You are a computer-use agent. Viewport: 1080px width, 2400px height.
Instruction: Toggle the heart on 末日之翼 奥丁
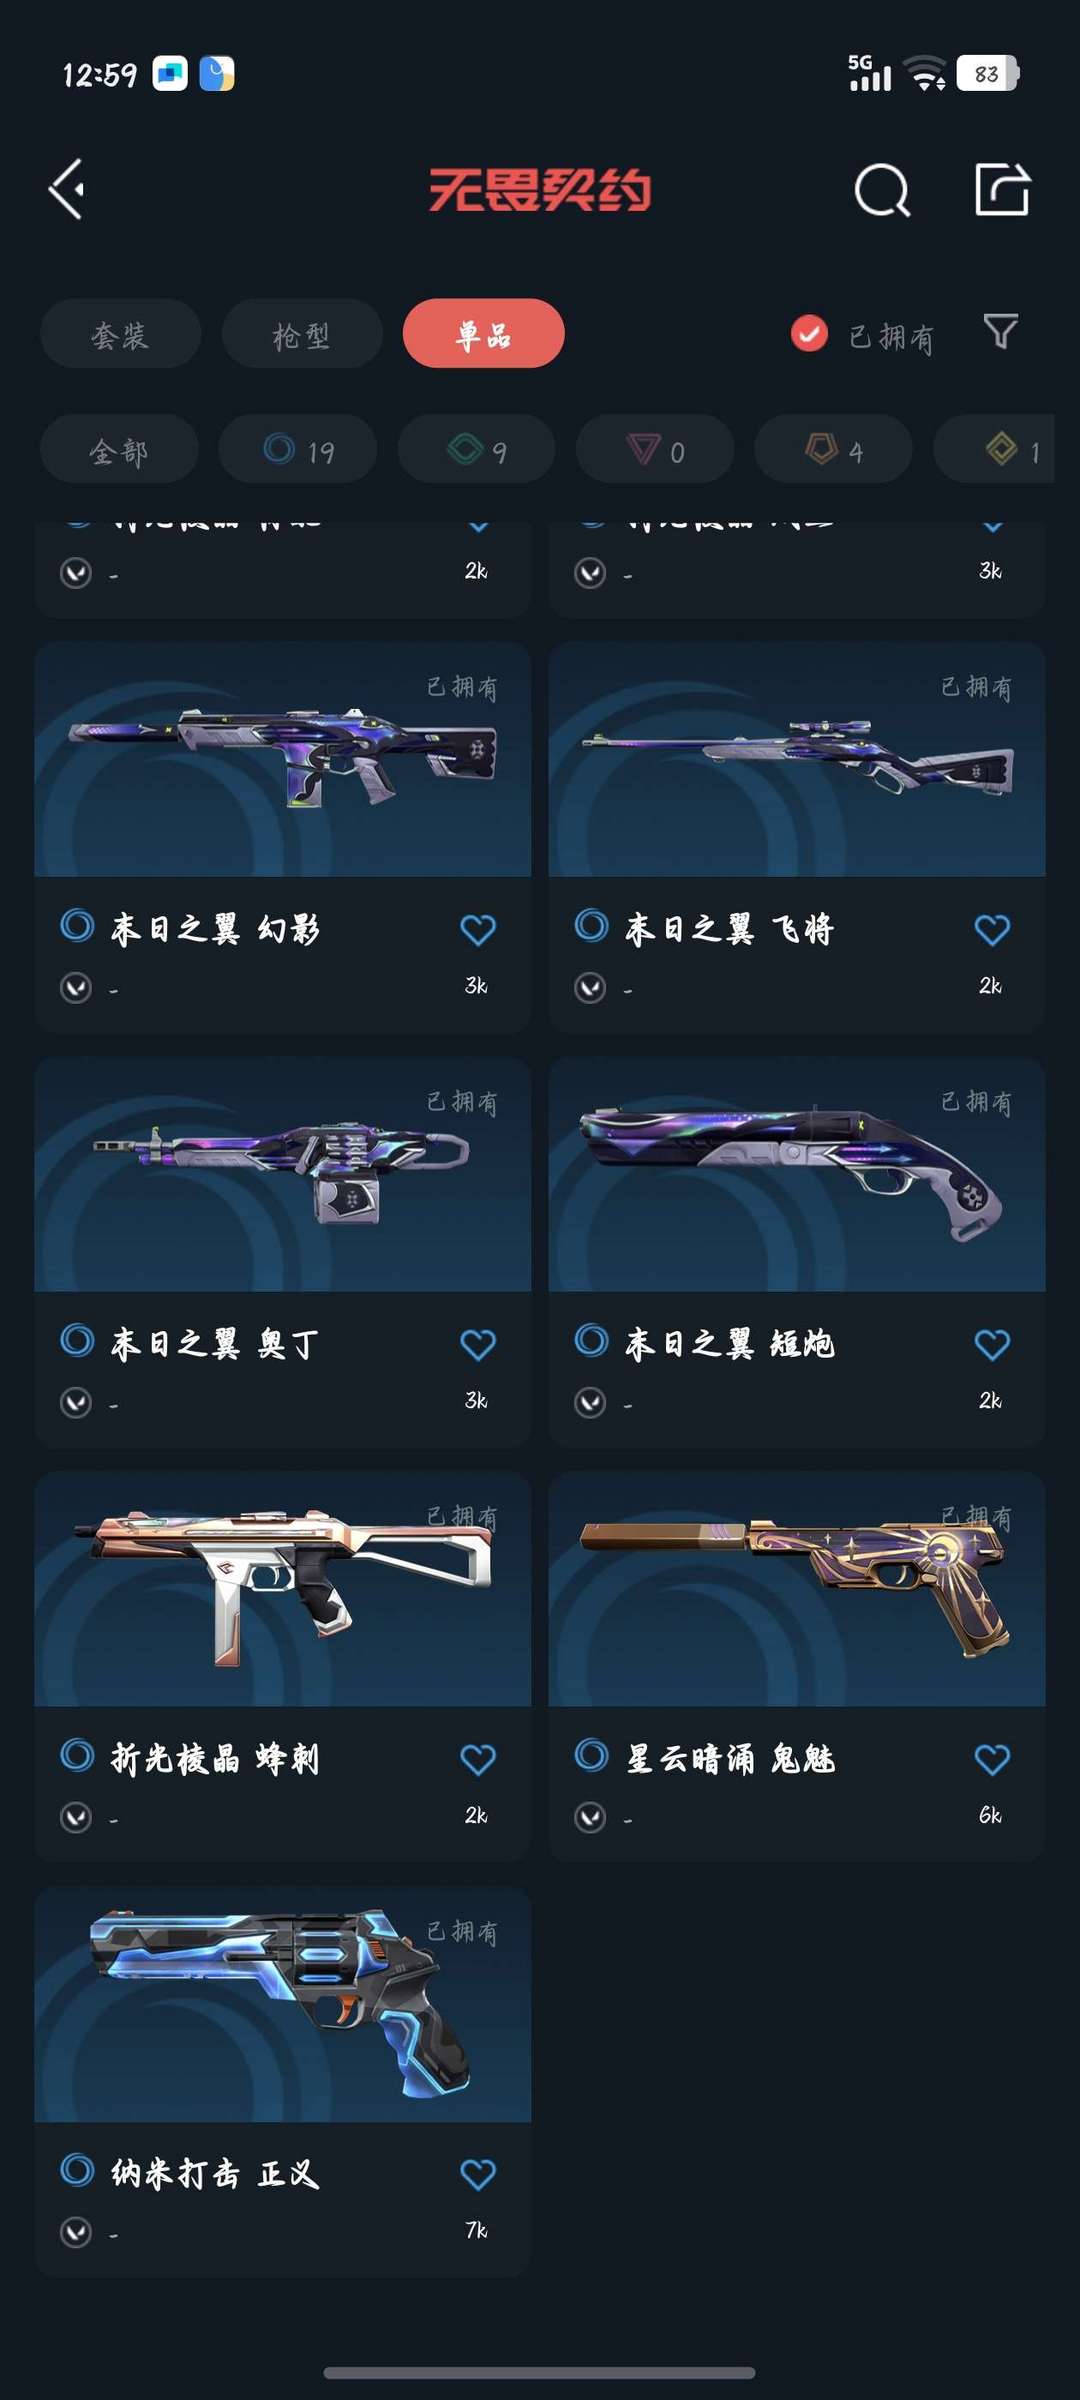pos(478,1345)
